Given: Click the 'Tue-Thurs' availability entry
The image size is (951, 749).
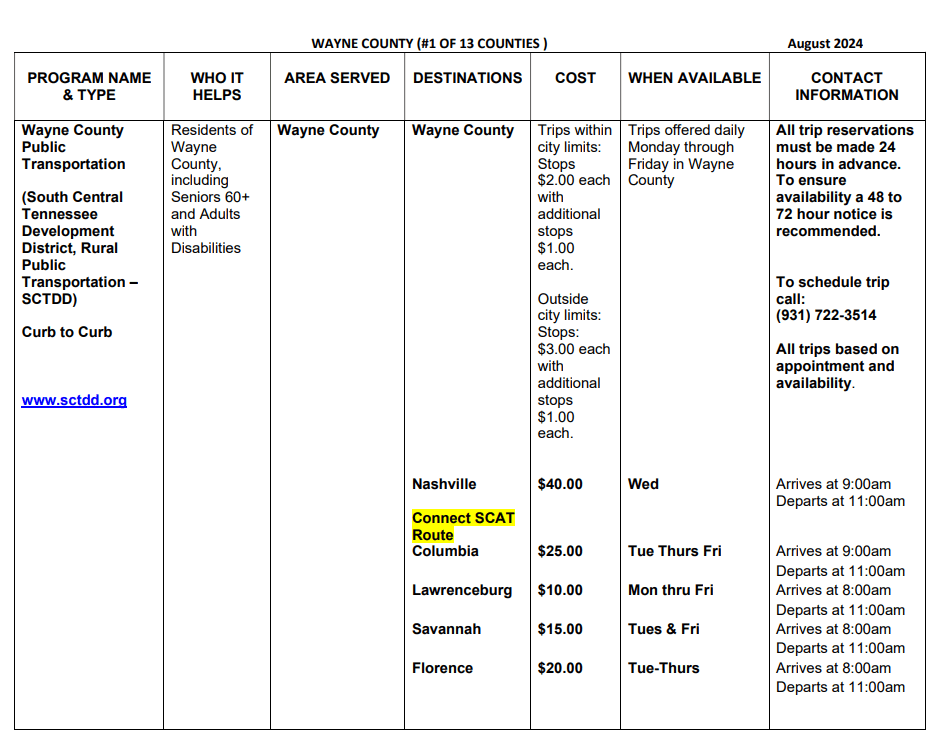Looking at the screenshot, I should (664, 668).
